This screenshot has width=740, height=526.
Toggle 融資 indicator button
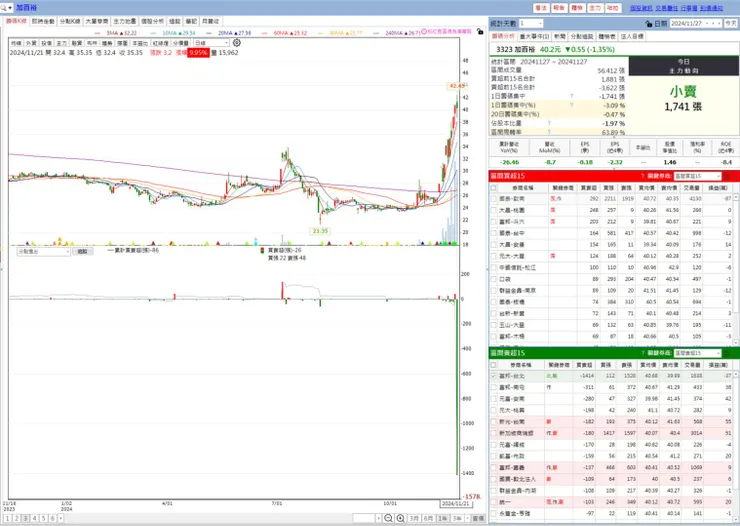(77, 43)
